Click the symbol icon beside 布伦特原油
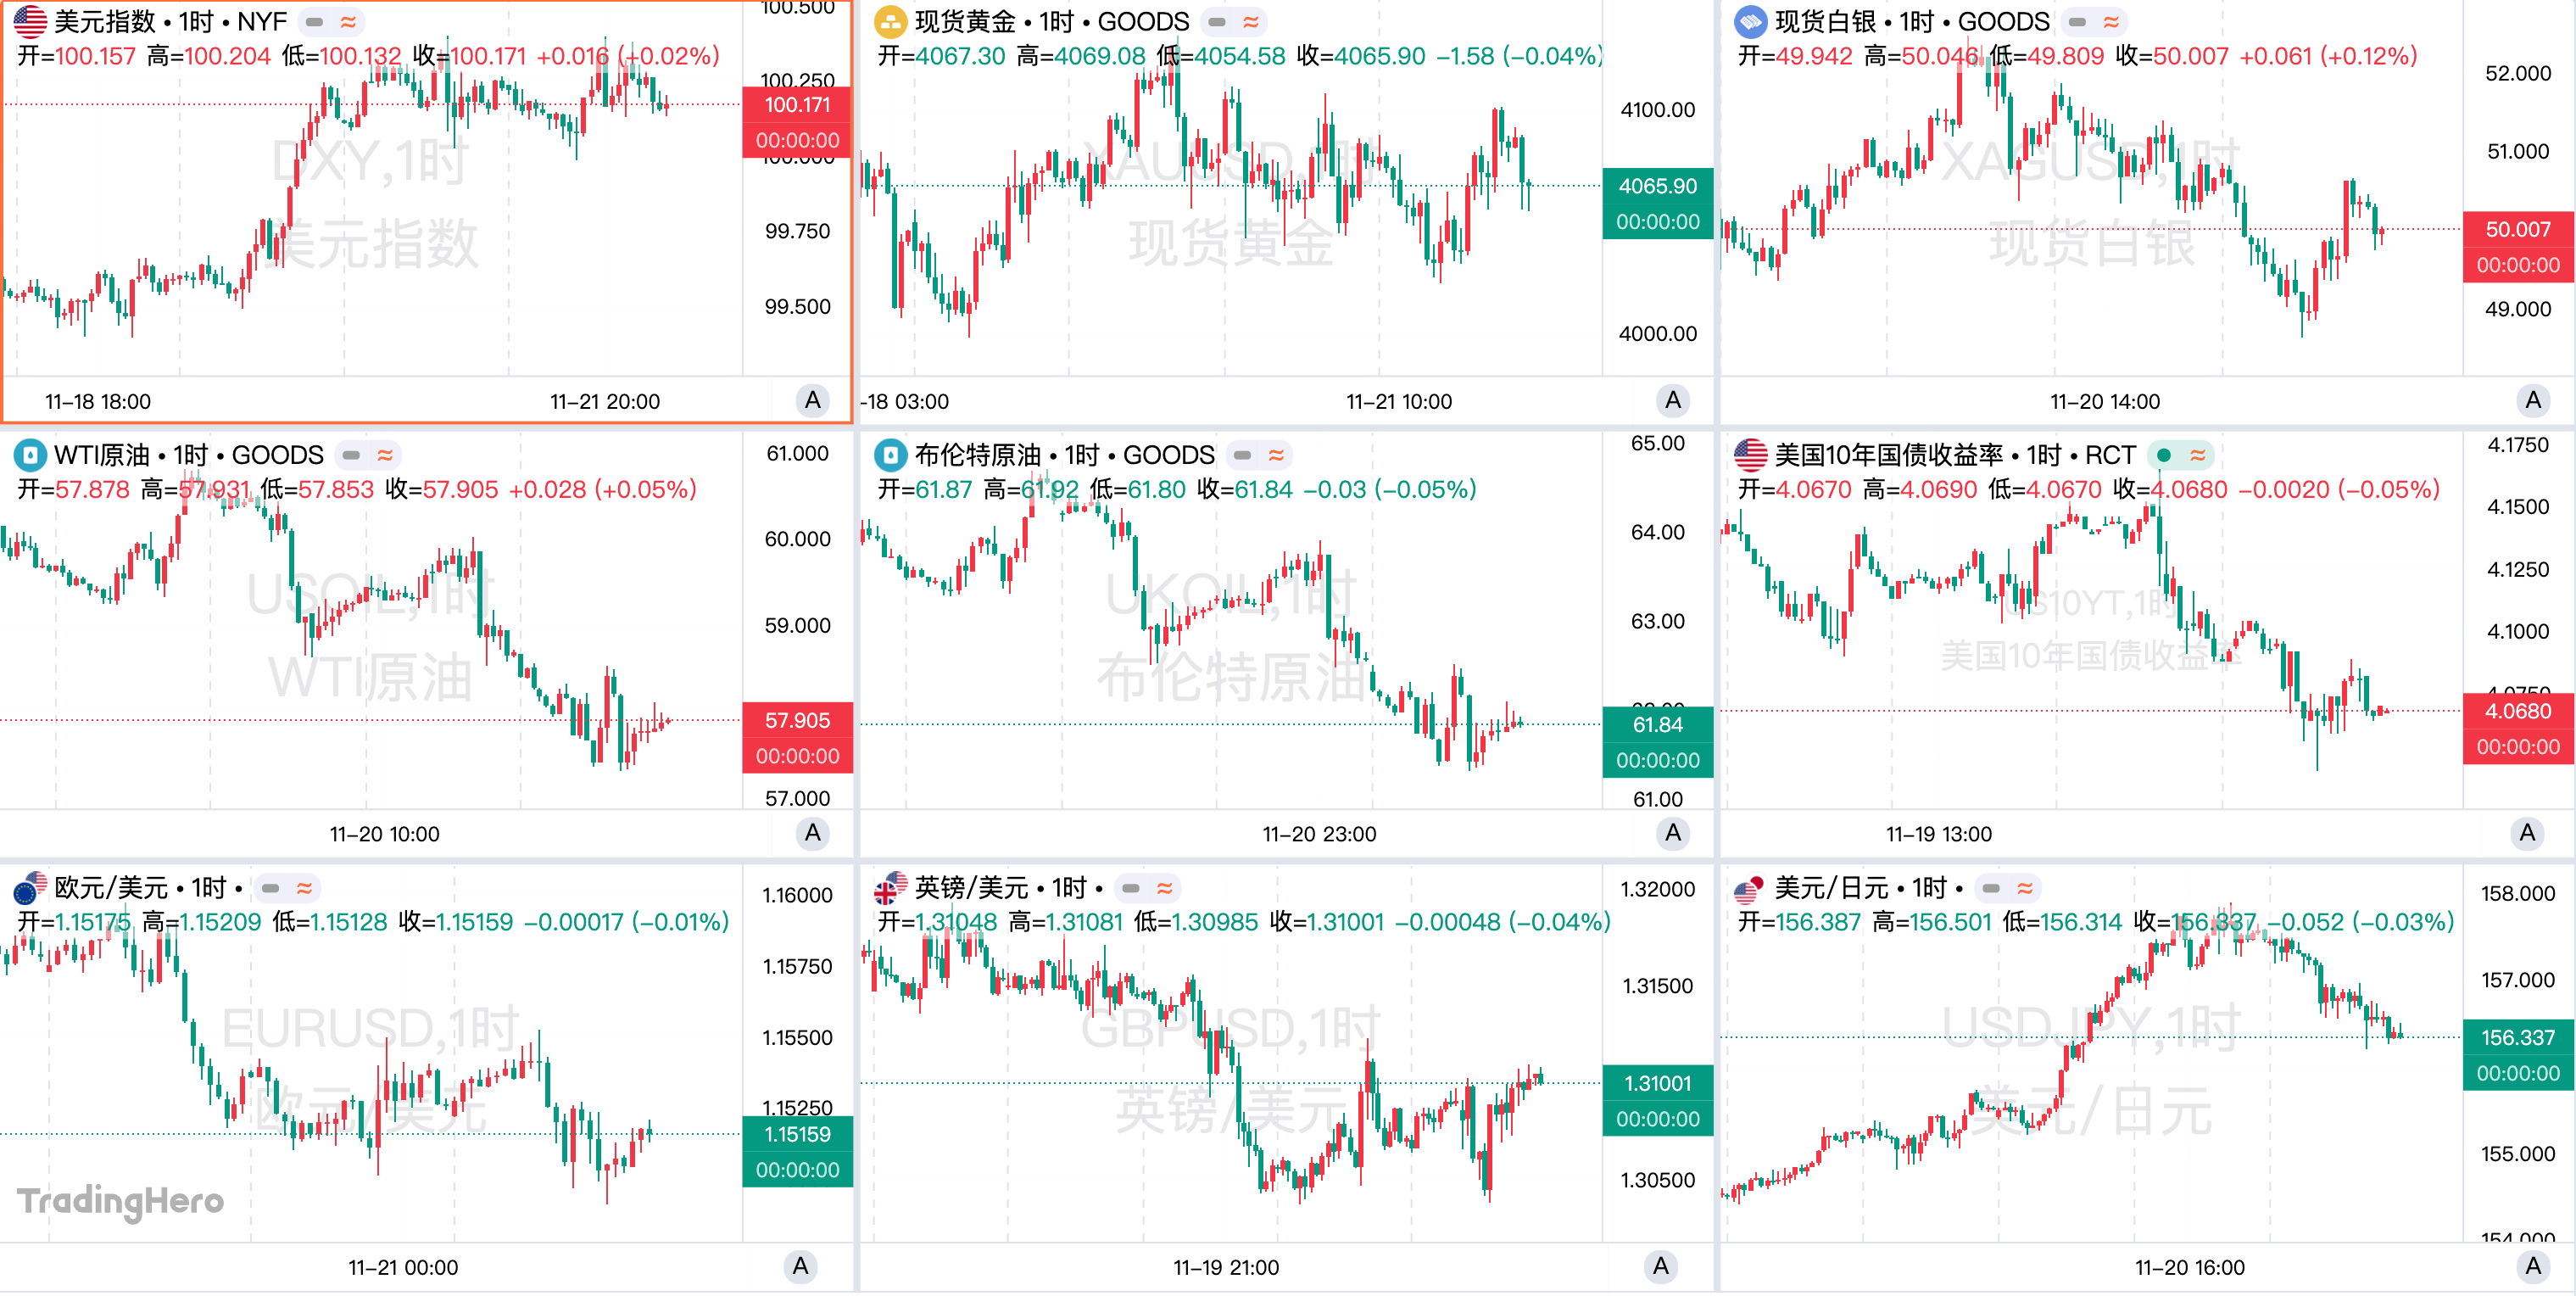 click(x=889, y=455)
